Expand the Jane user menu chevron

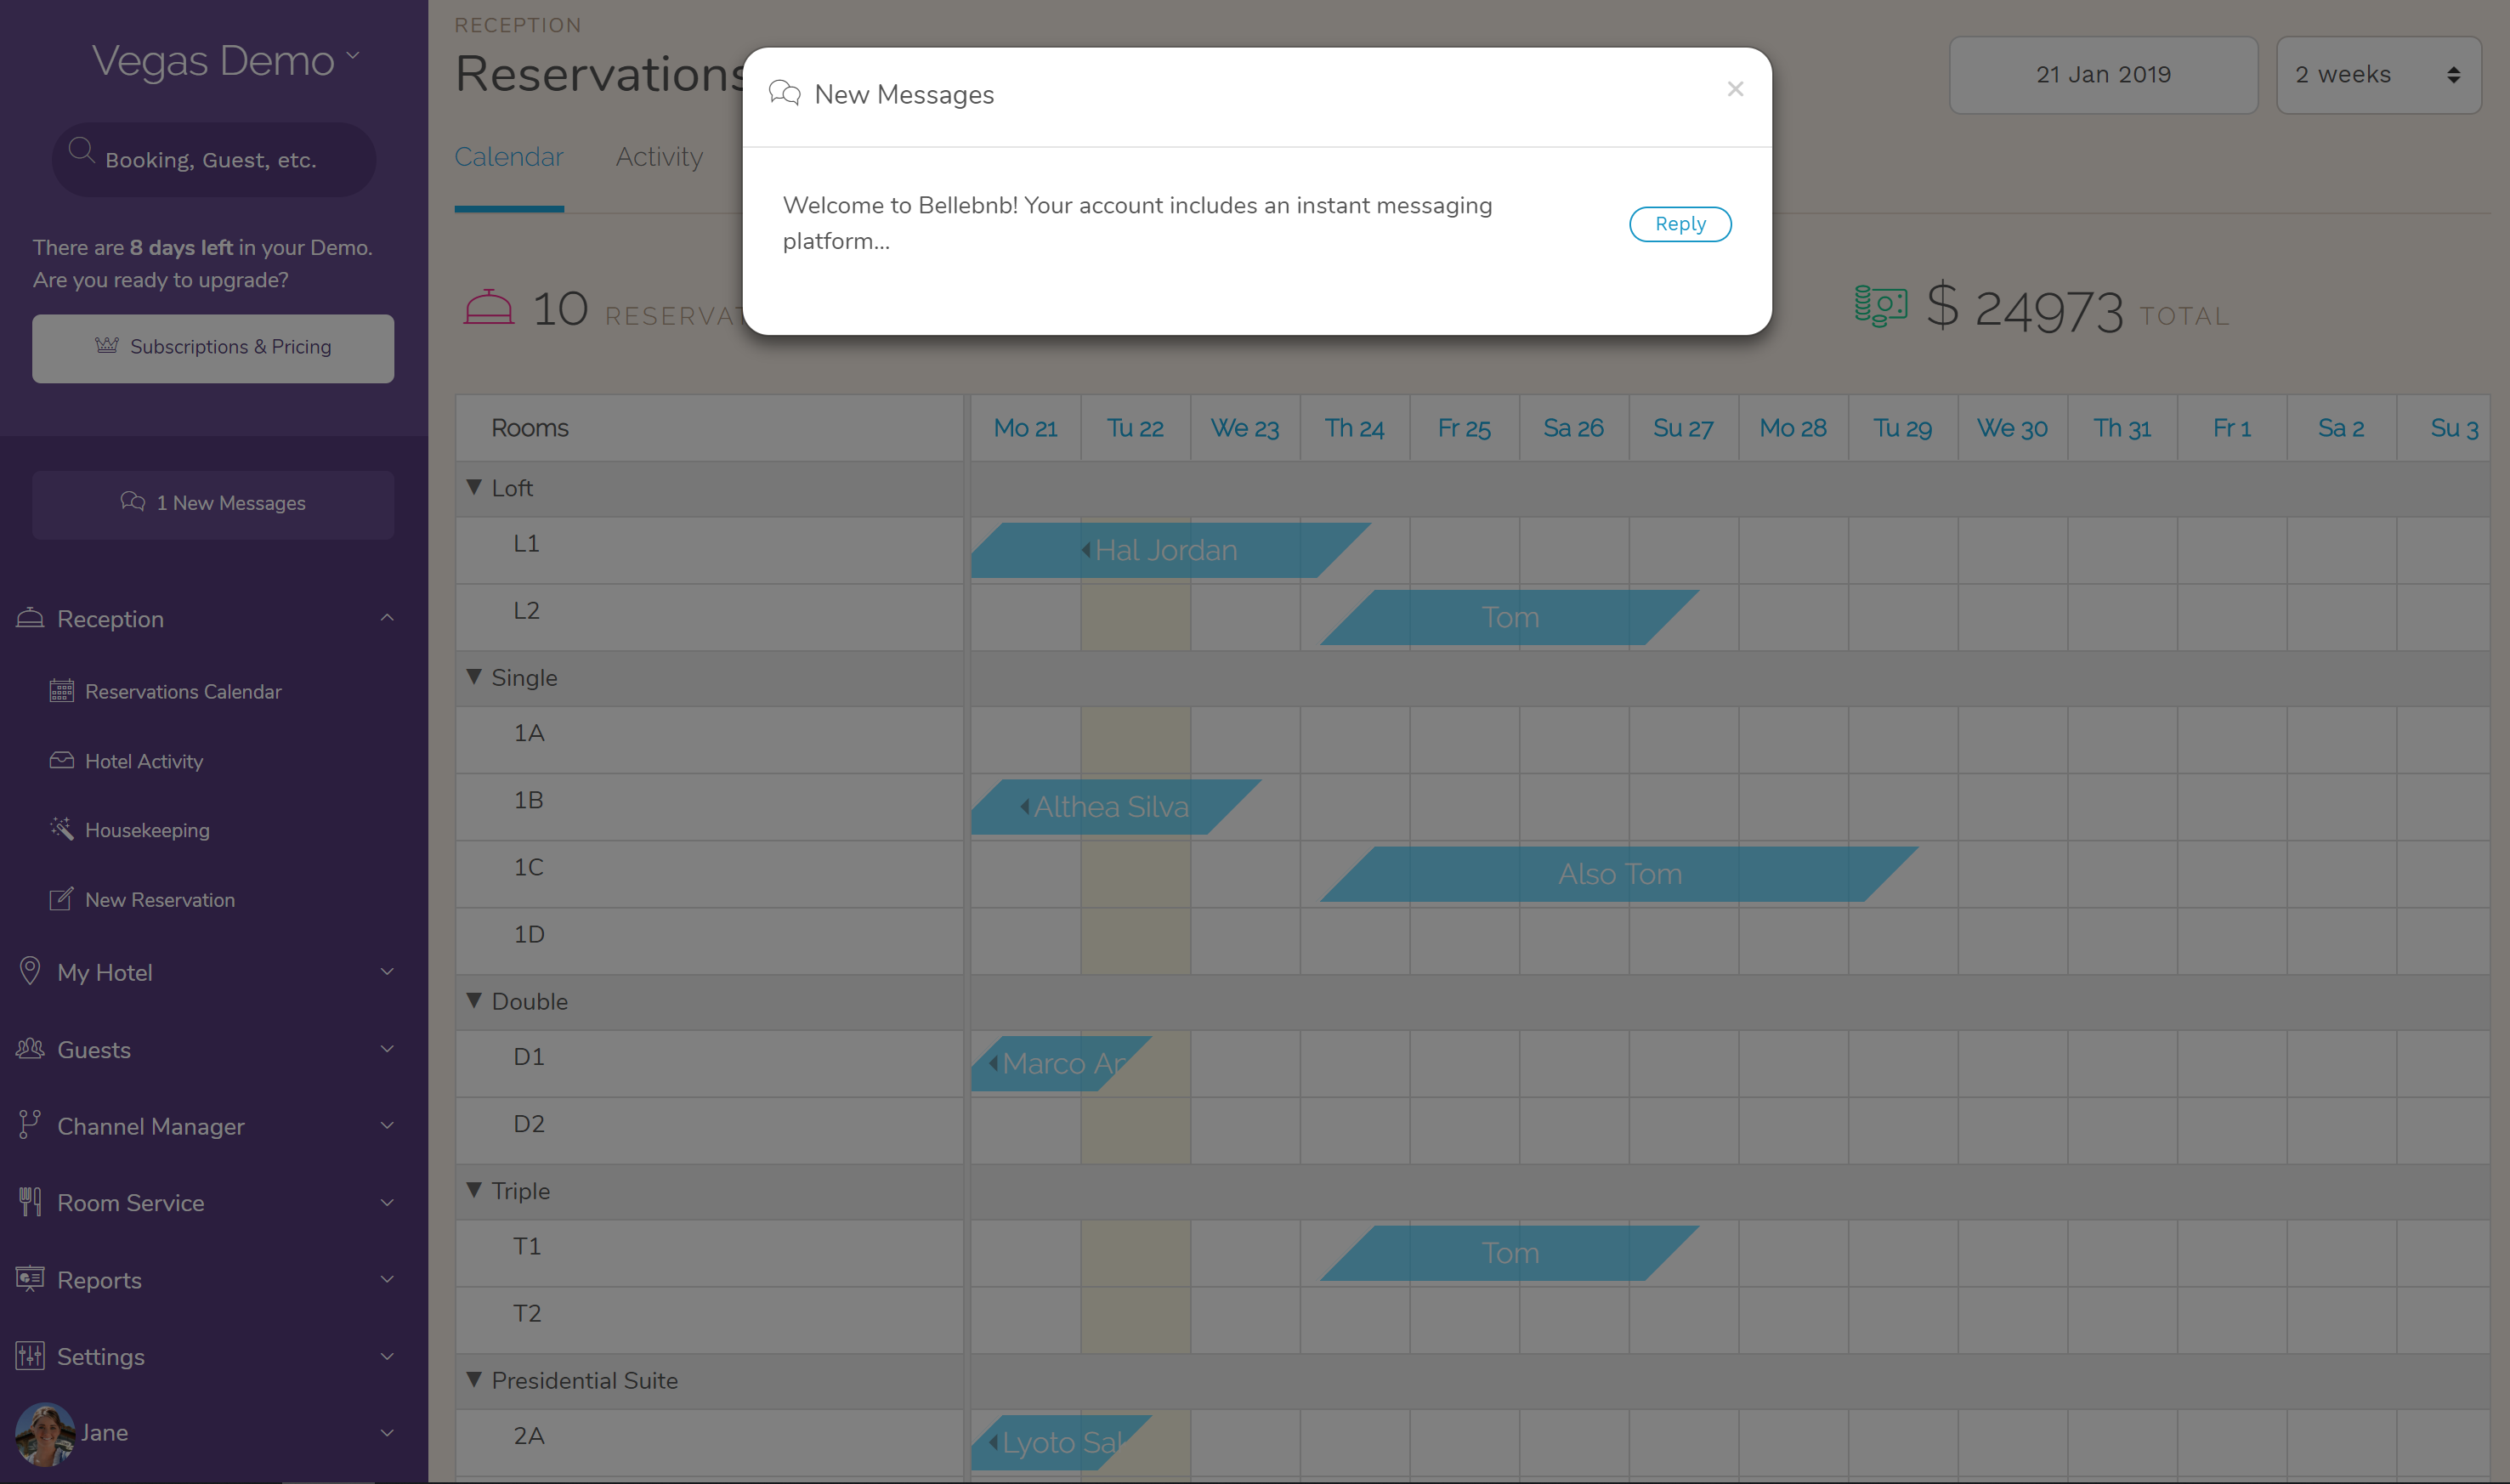pyautogui.click(x=387, y=1433)
